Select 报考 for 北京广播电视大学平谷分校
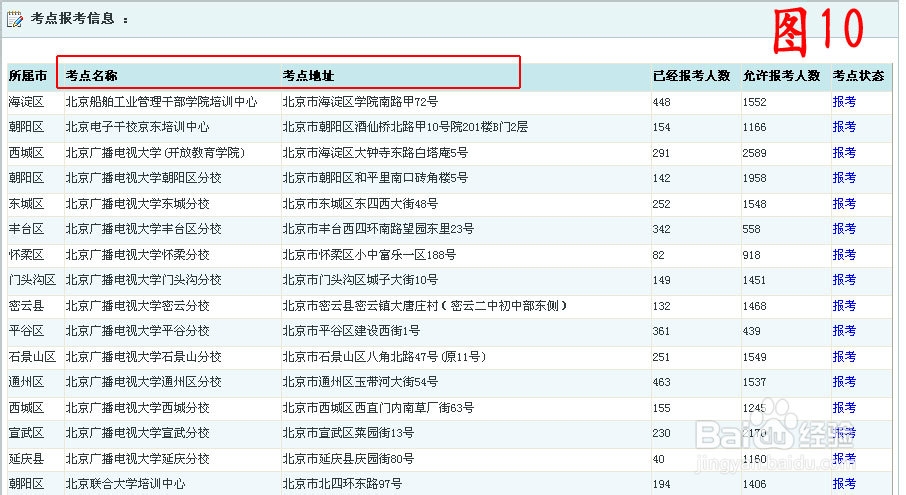Image resolution: width=906 pixels, height=495 pixels. coord(844,330)
